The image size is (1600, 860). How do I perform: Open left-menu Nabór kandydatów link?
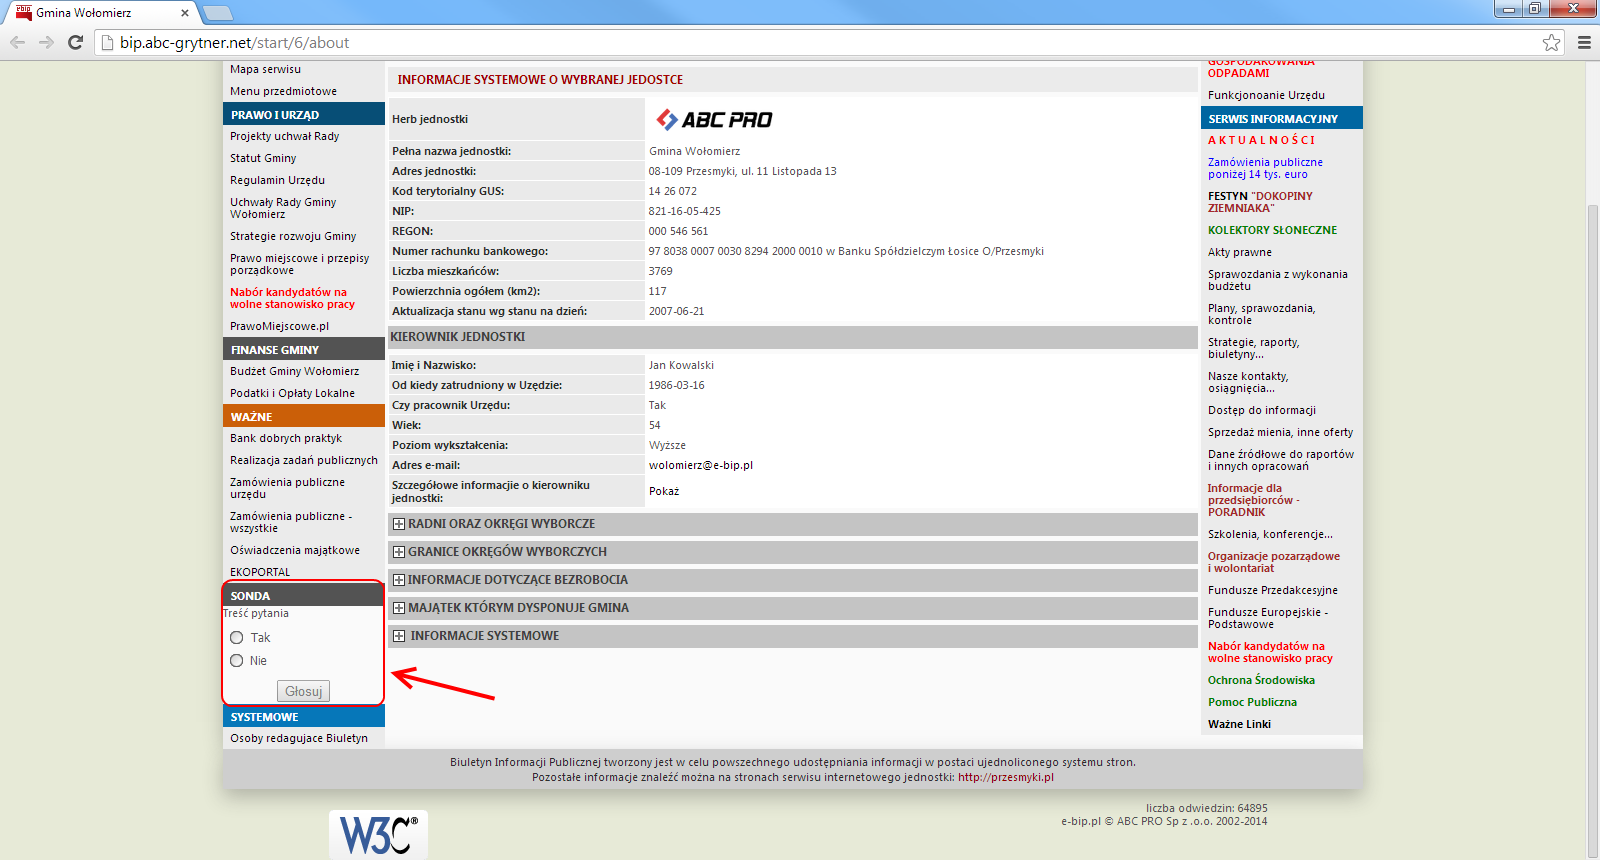pos(292,298)
